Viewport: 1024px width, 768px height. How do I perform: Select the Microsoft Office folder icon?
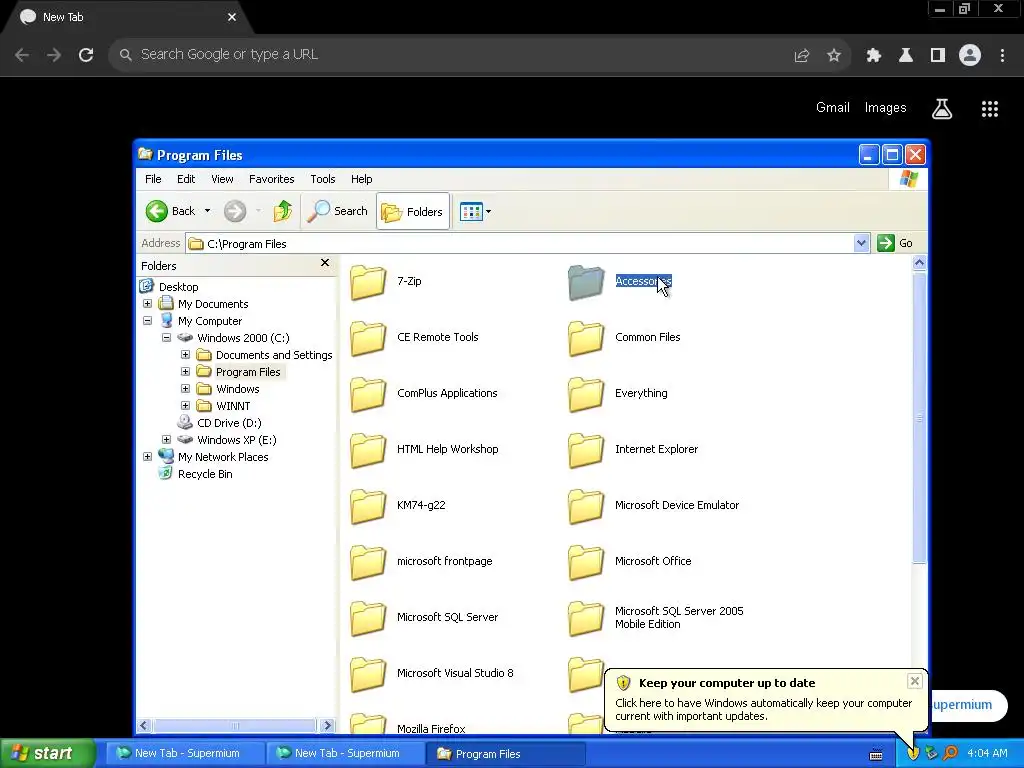pos(586,563)
